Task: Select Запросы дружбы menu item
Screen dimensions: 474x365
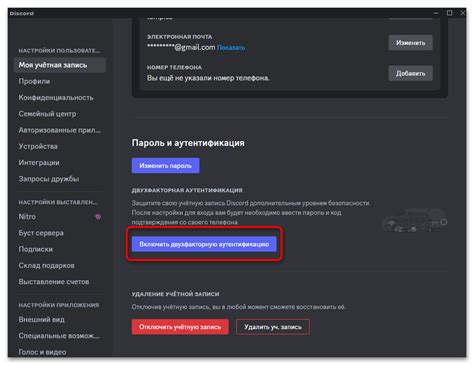Action: pos(49,179)
